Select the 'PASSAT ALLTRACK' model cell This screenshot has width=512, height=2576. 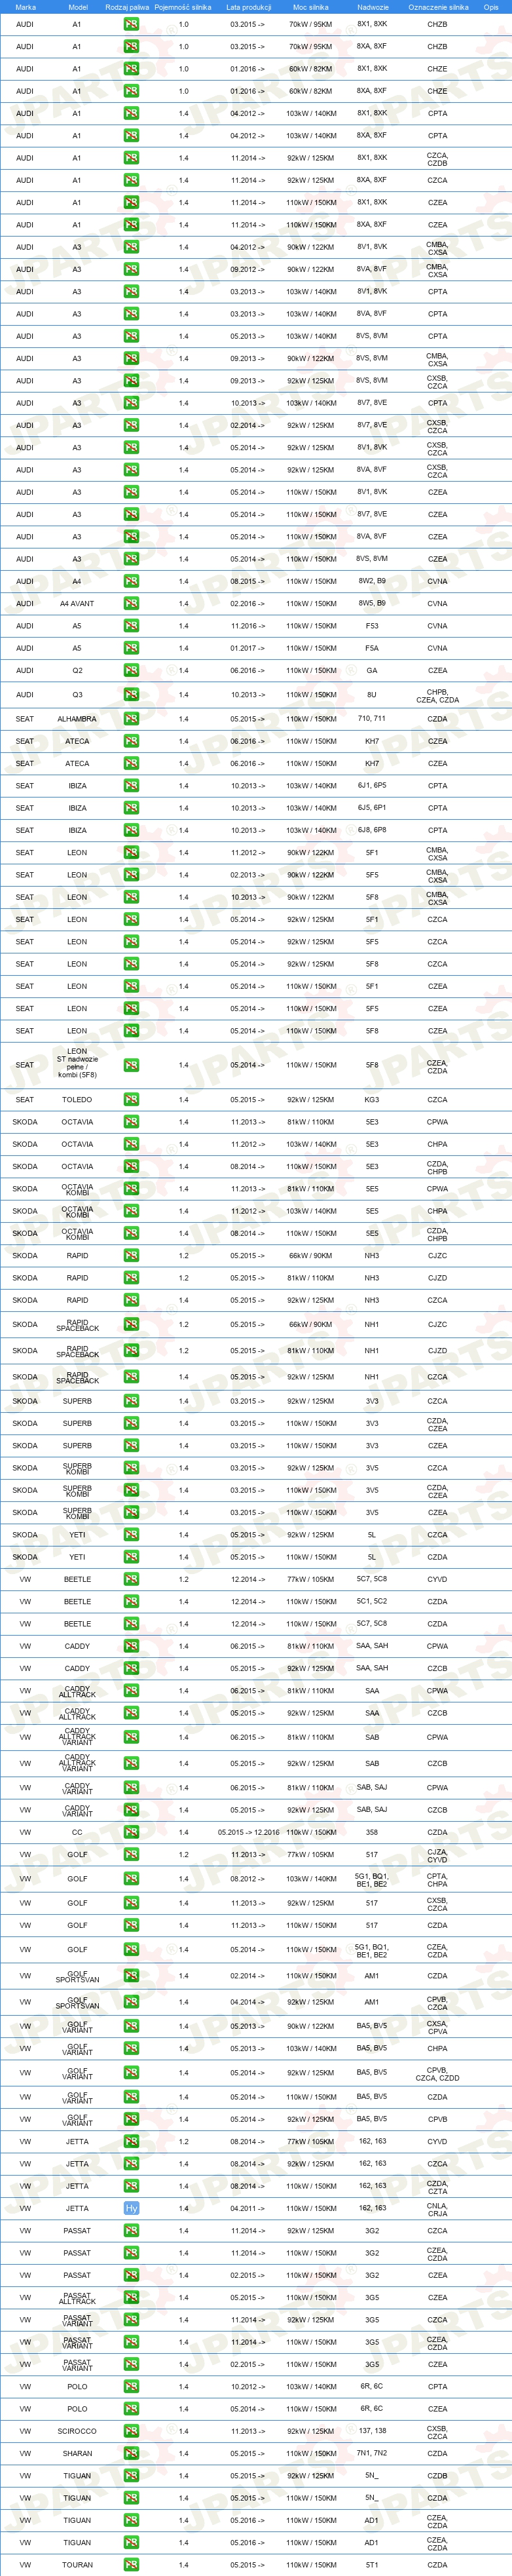tap(77, 2297)
